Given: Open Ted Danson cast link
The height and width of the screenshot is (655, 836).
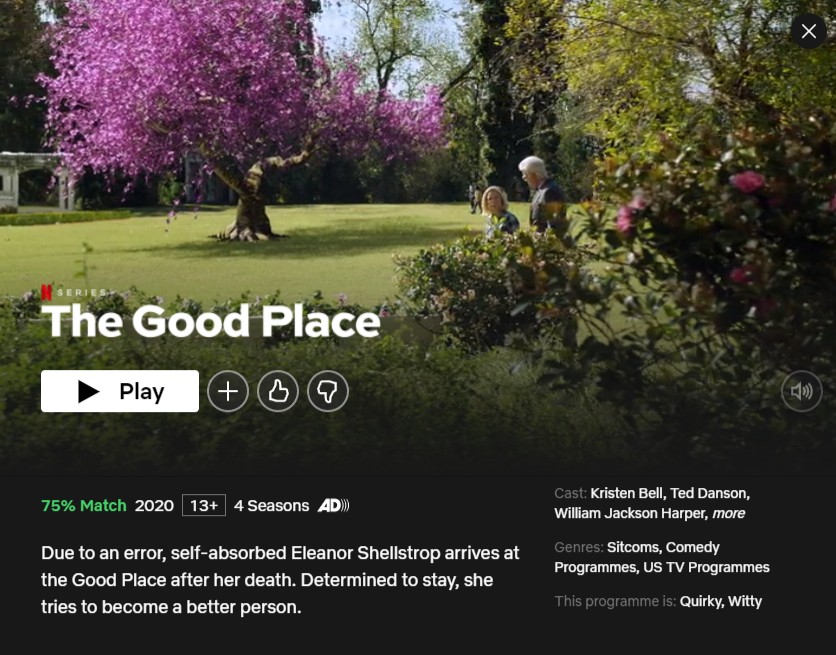Looking at the screenshot, I should pos(709,493).
